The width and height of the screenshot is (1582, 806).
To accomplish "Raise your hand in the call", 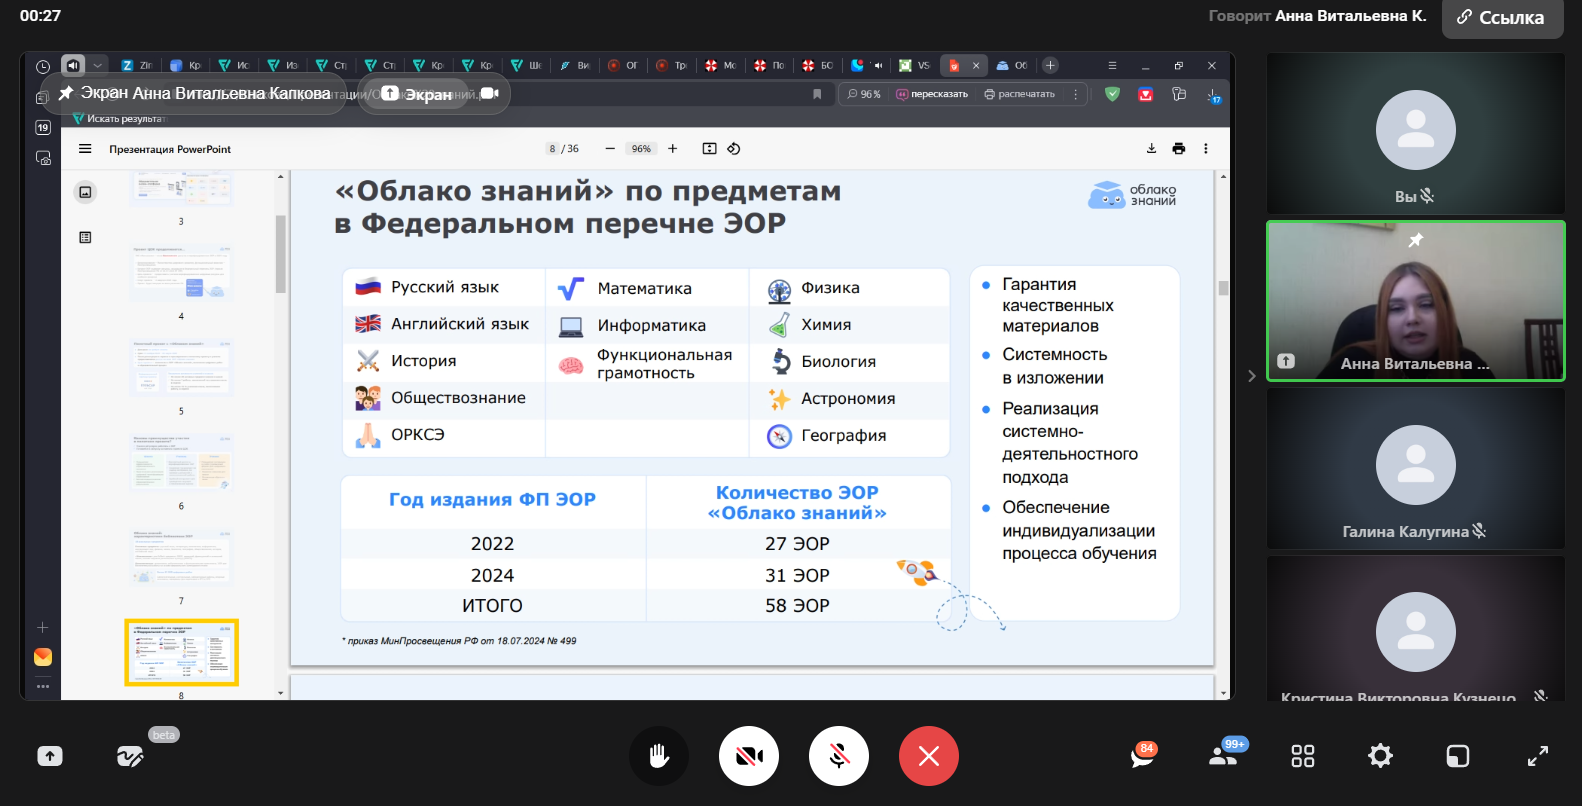I will 658,756.
